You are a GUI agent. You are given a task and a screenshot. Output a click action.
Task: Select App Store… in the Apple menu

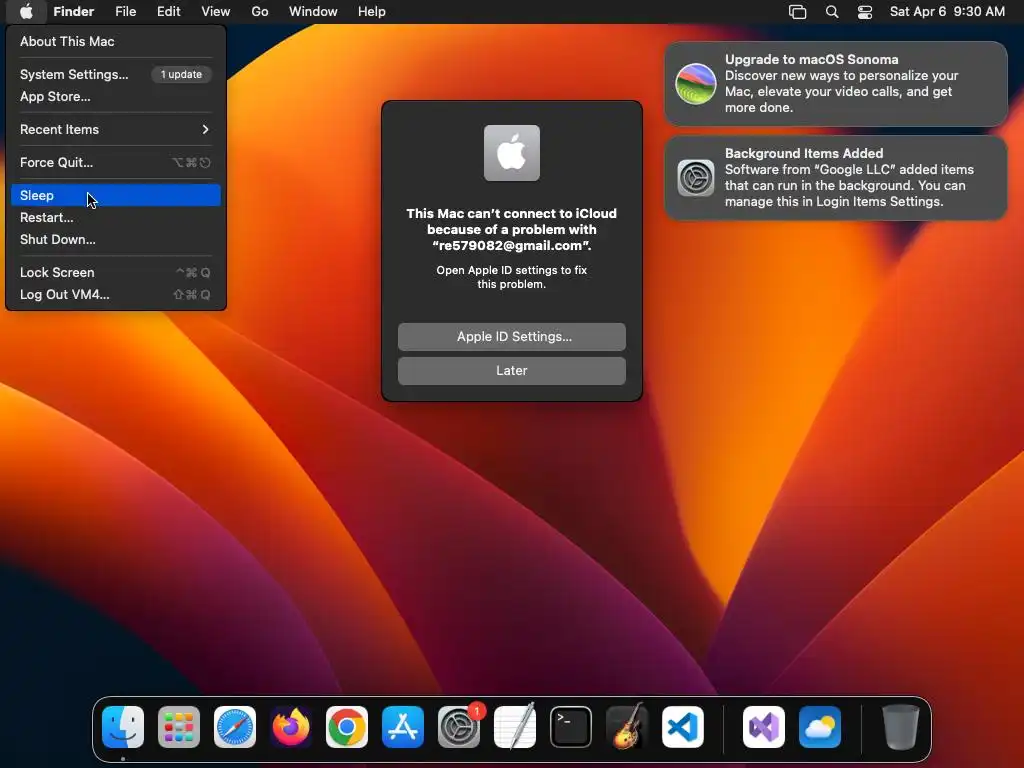click(116, 97)
